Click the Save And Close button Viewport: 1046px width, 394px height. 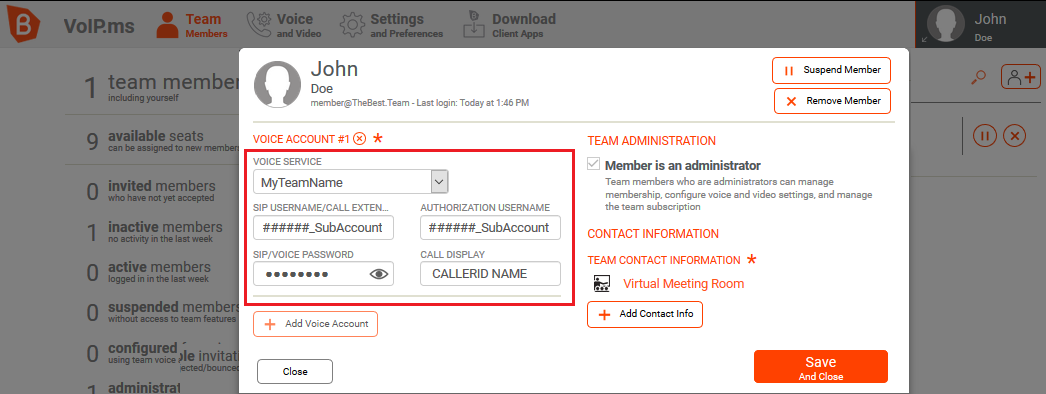click(821, 367)
